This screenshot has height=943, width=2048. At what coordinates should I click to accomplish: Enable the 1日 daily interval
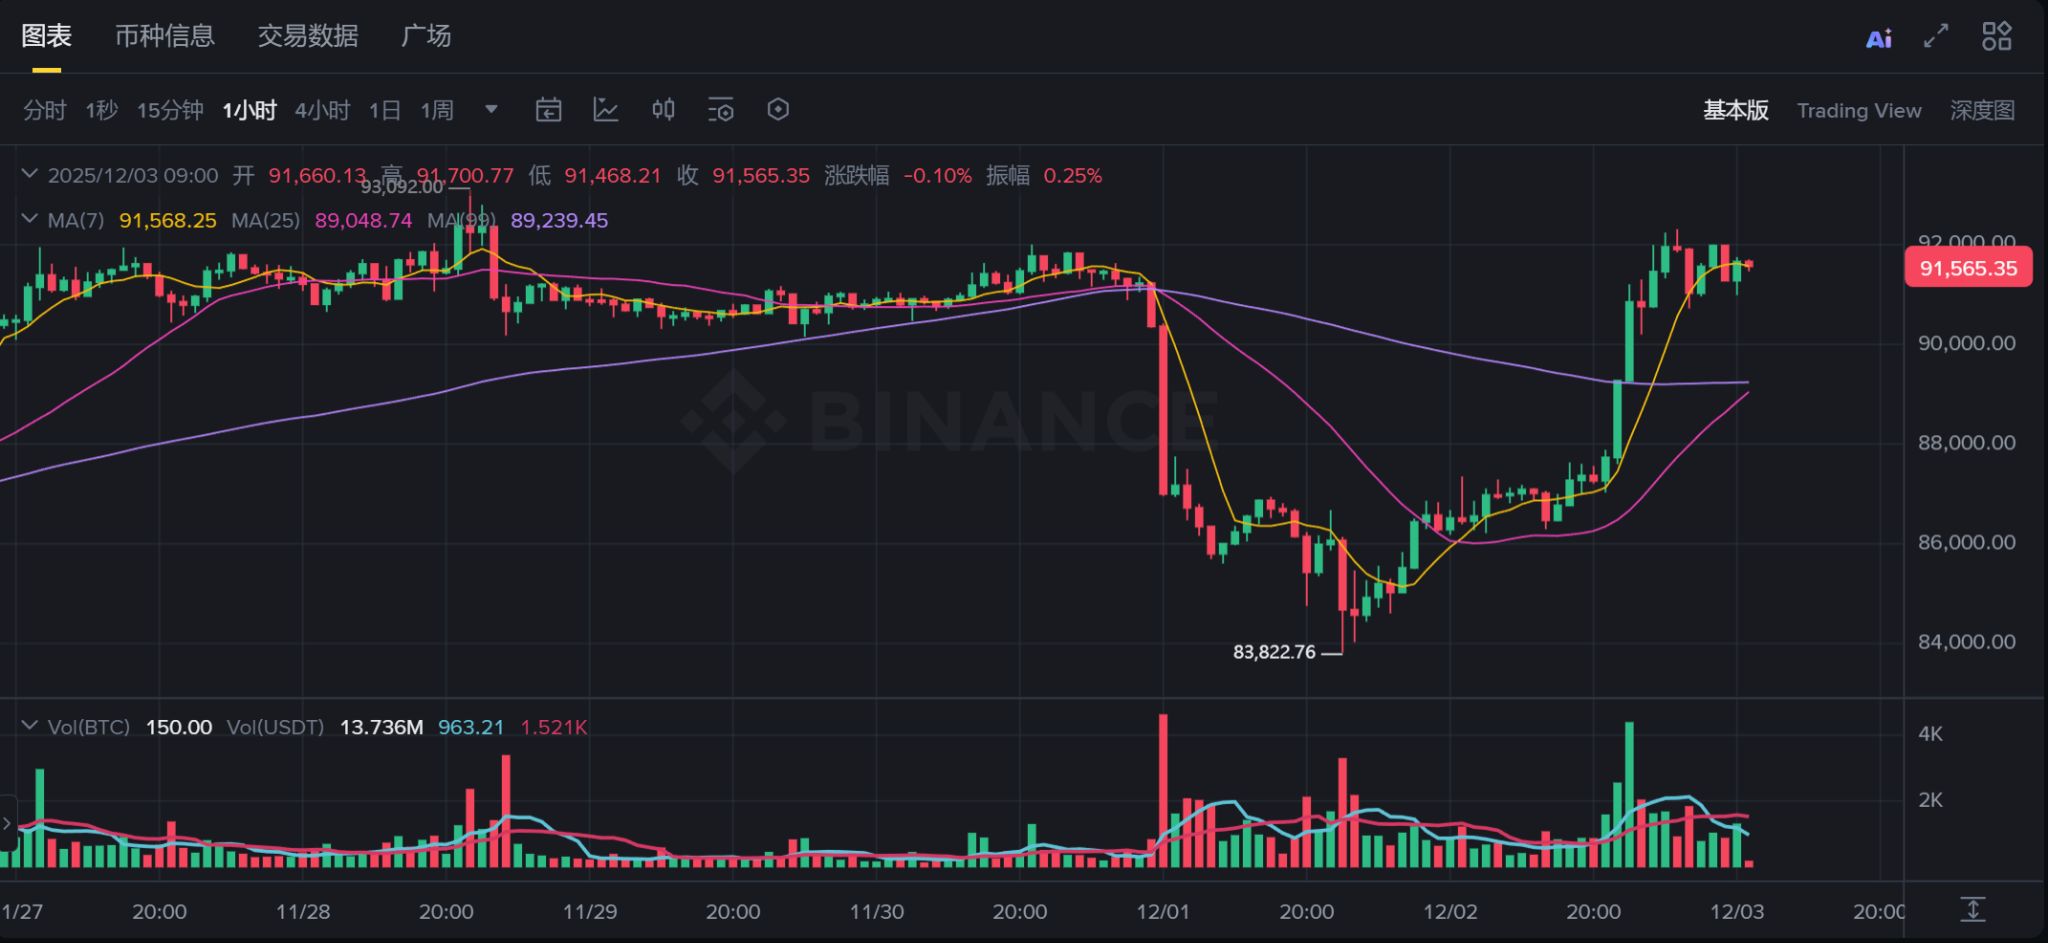[384, 110]
